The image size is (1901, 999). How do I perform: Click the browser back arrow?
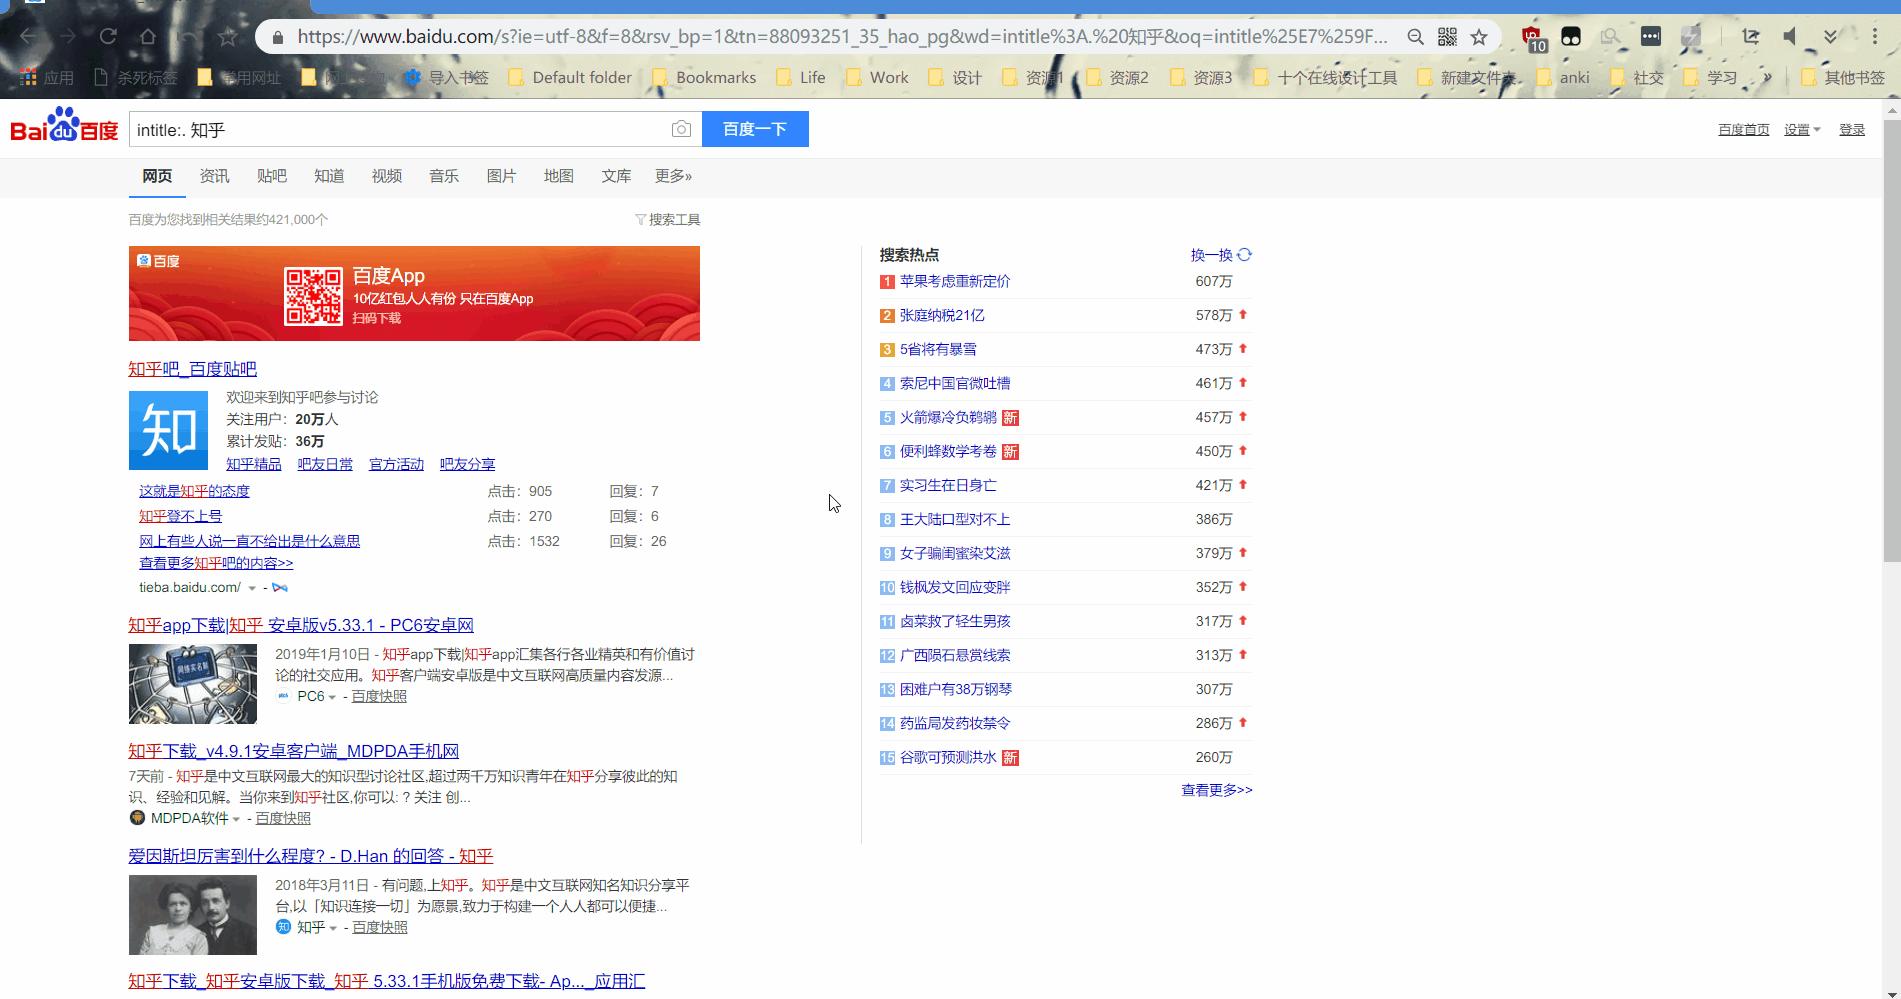click(28, 37)
